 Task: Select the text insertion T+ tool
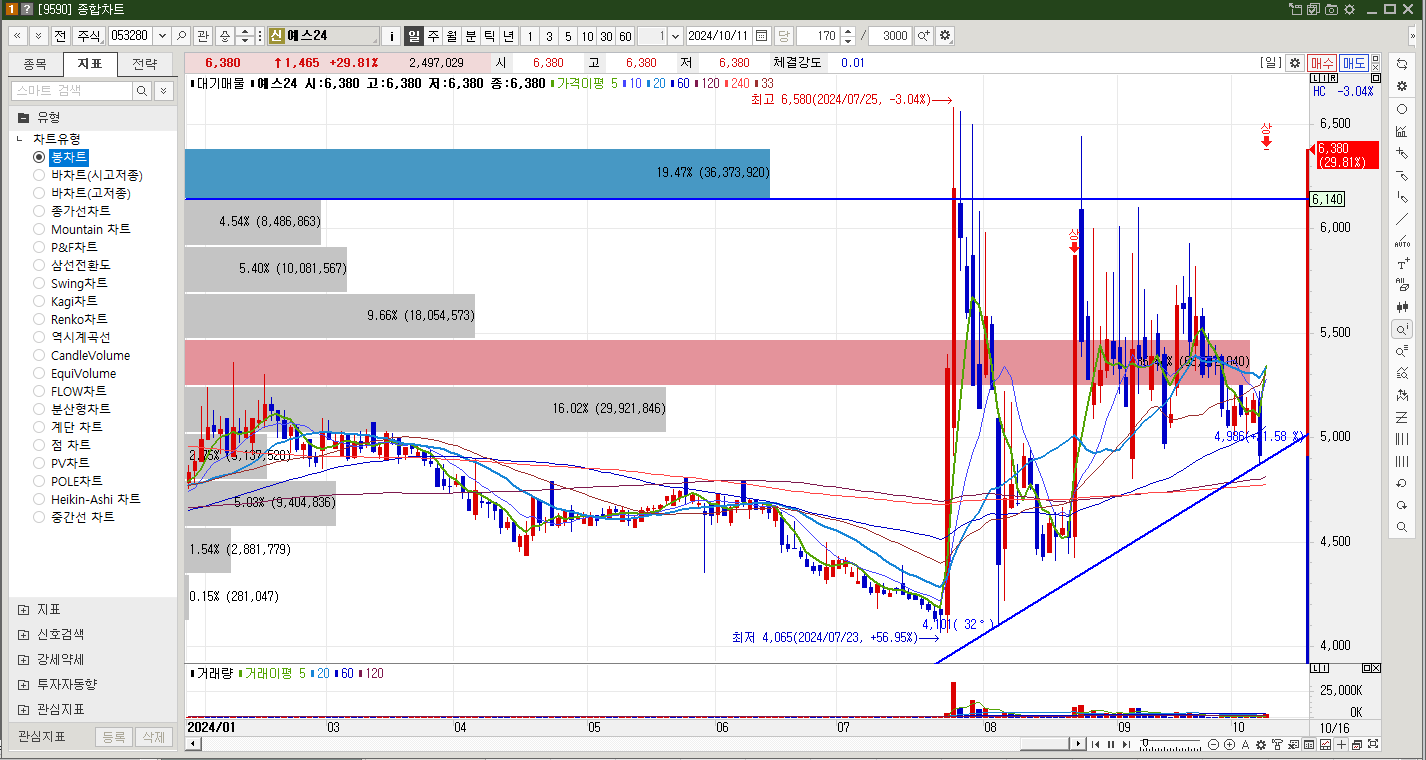click(1402, 263)
